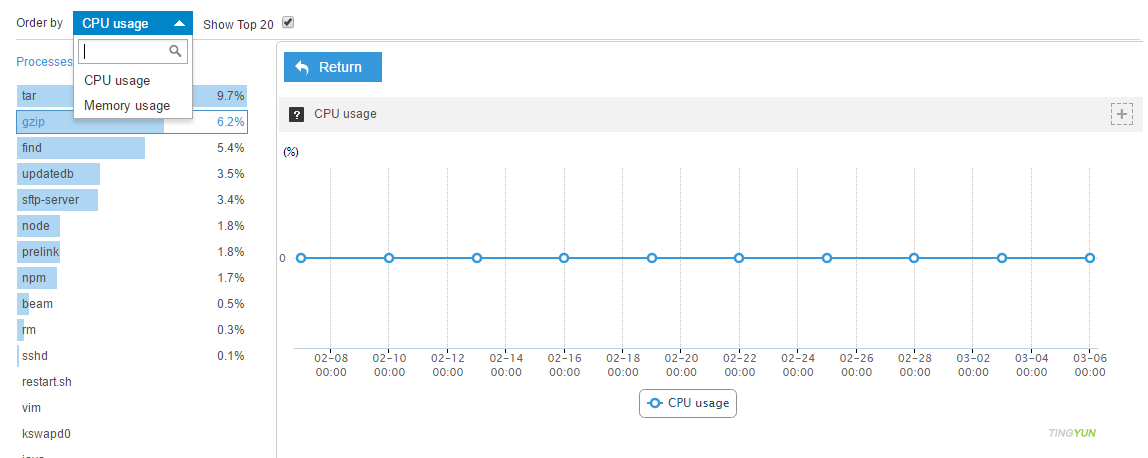This screenshot has width=1148, height=458.
Task: Click the search magnifier icon in dropdown
Action: 175,51
